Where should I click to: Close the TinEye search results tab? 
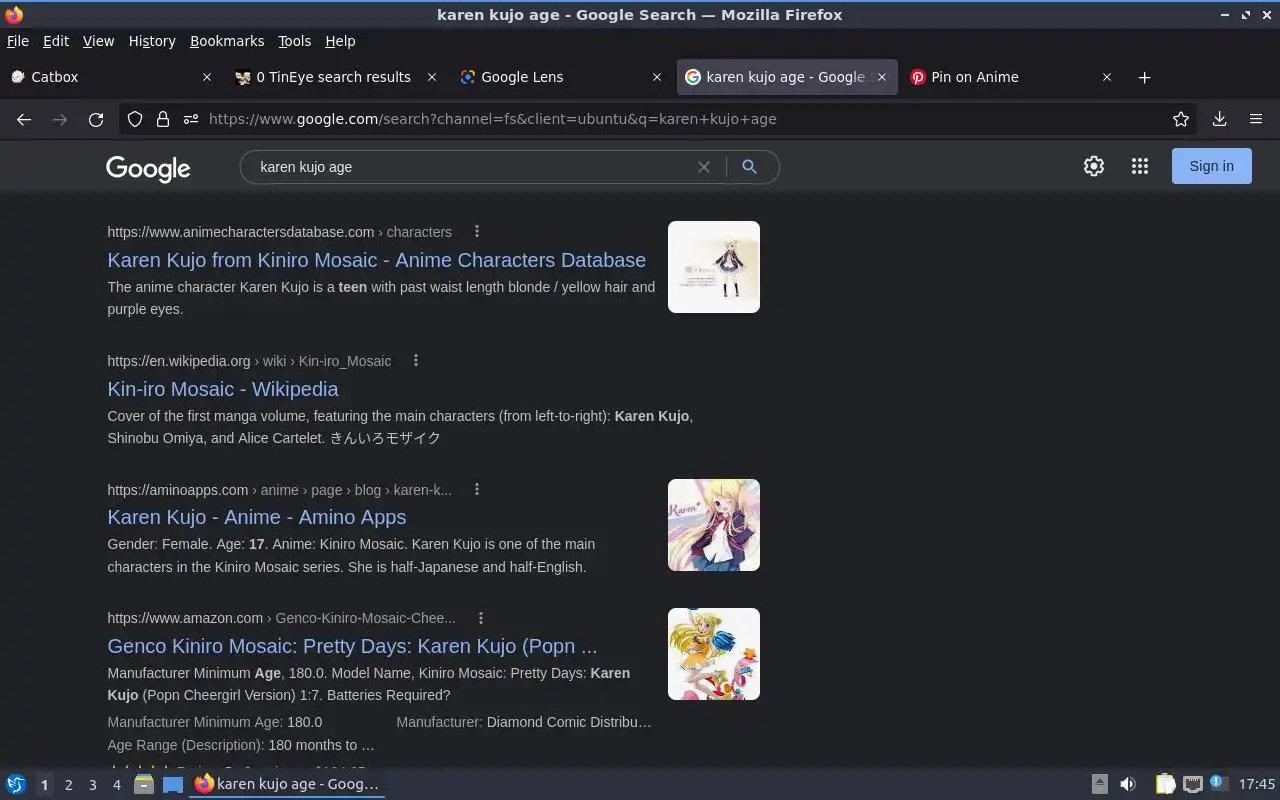pyautogui.click(x=432, y=77)
